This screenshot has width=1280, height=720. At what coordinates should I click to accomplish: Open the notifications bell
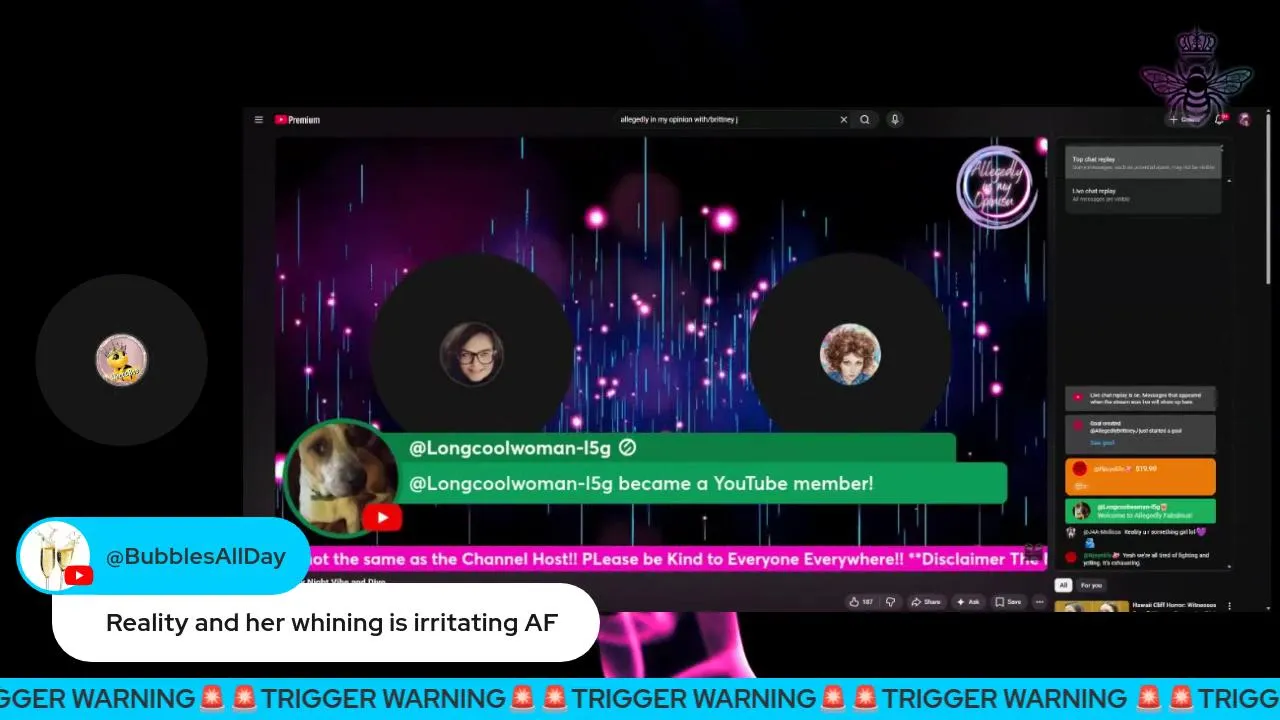click(x=1220, y=120)
